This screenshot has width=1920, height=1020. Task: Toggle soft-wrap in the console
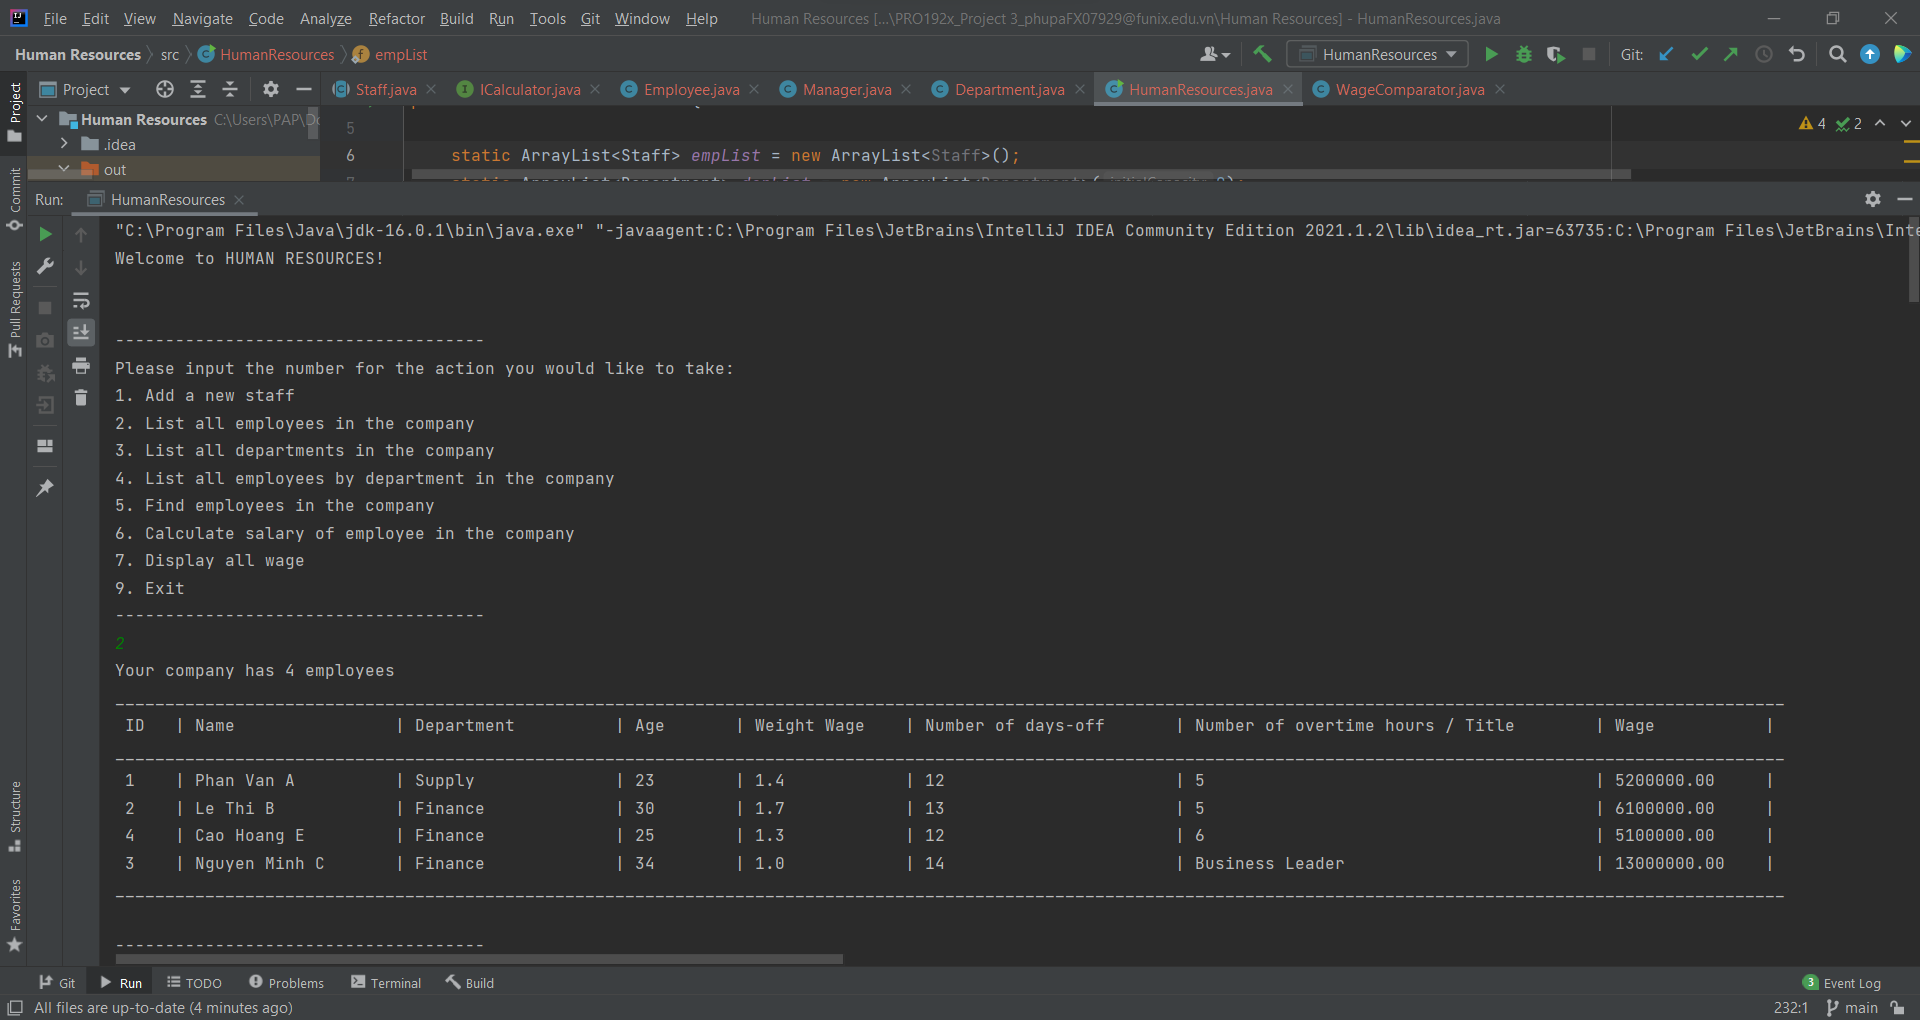81,300
